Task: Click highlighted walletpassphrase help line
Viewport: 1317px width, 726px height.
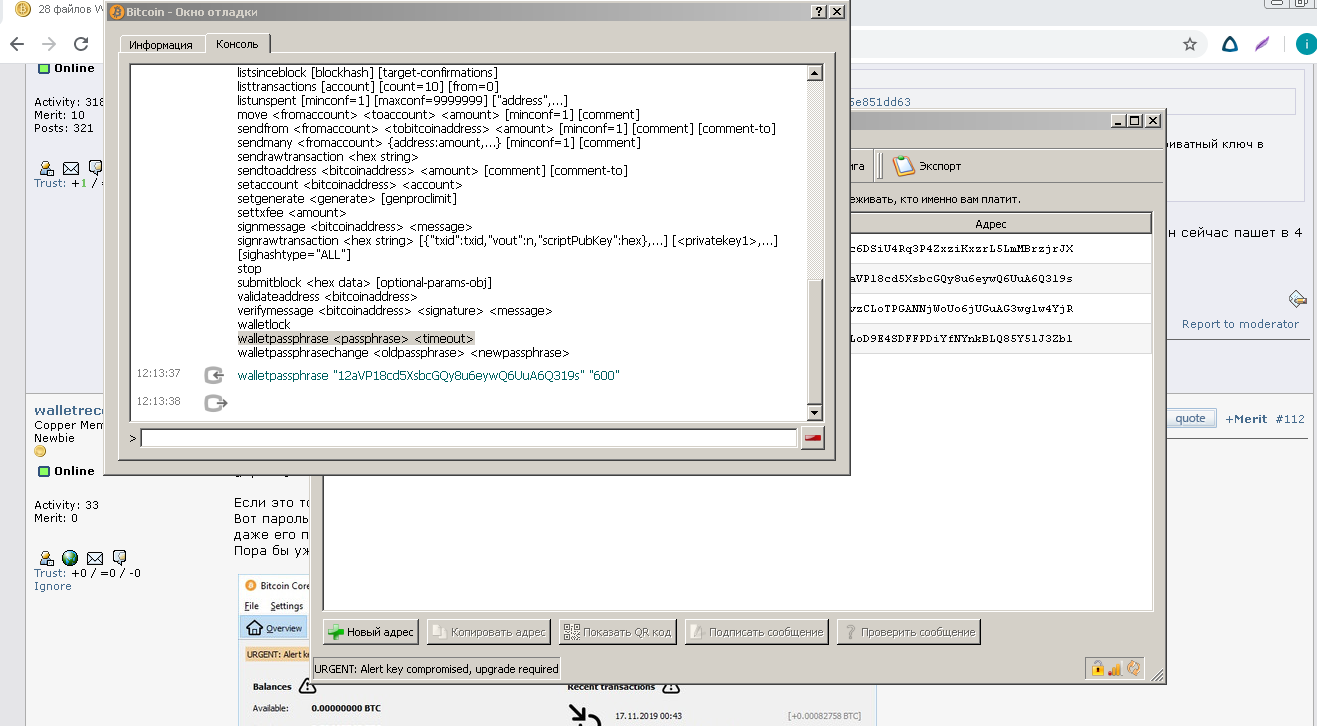Action: 355,339
